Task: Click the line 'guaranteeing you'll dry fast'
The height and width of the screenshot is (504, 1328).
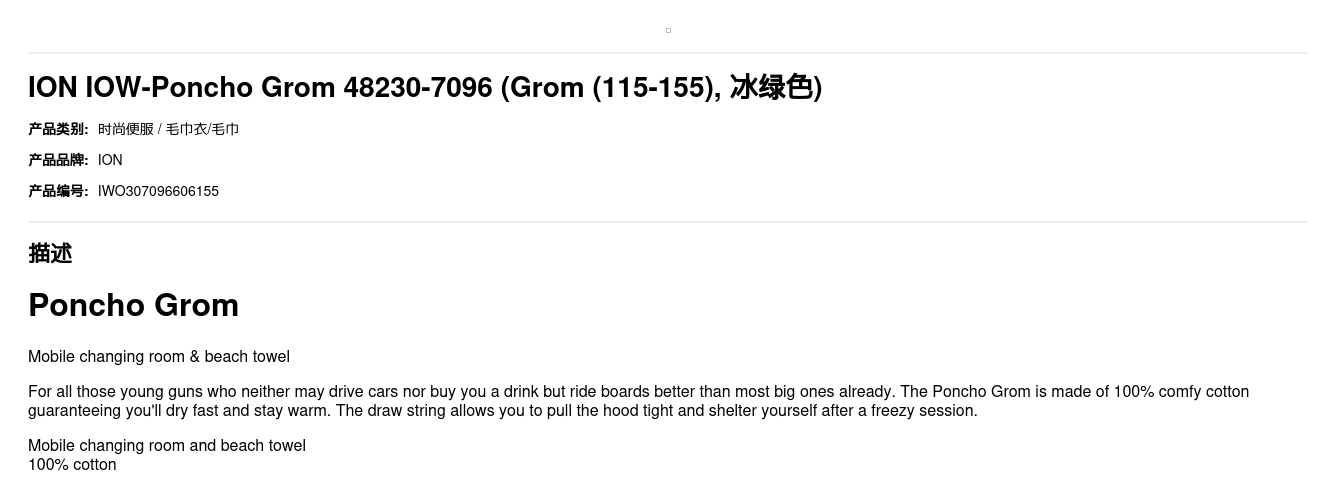Action: point(503,411)
